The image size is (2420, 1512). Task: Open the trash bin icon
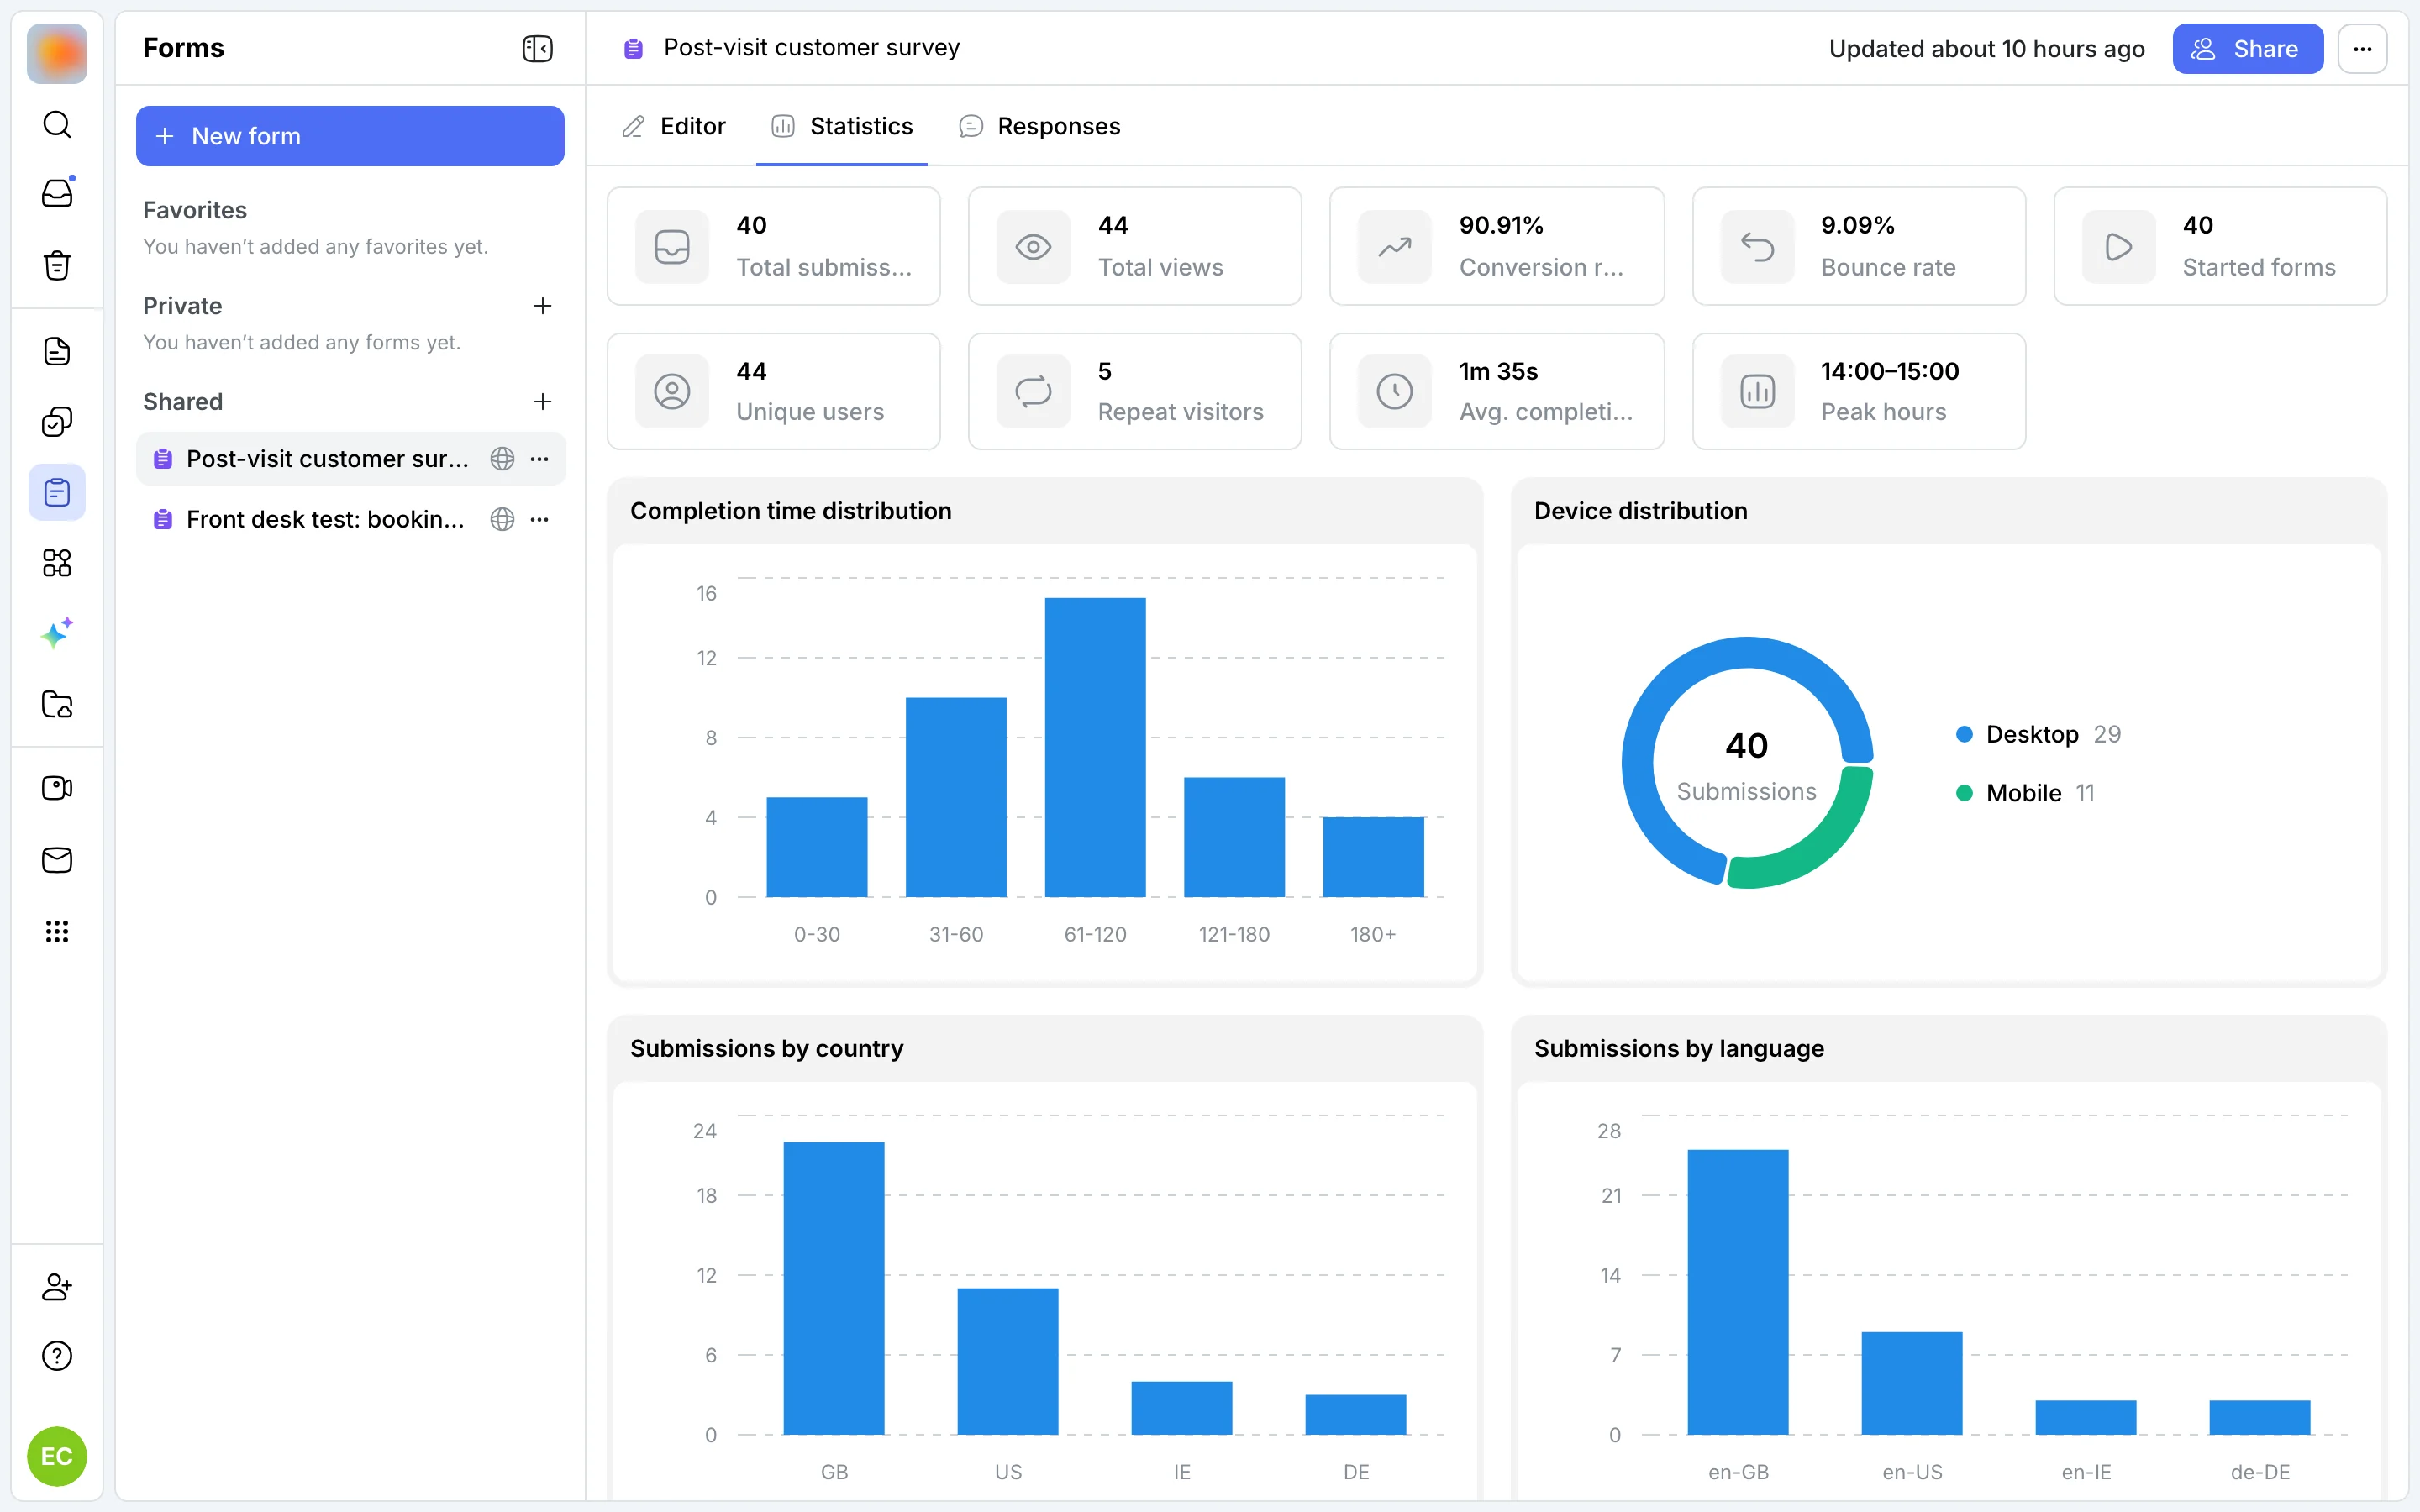click(x=57, y=265)
